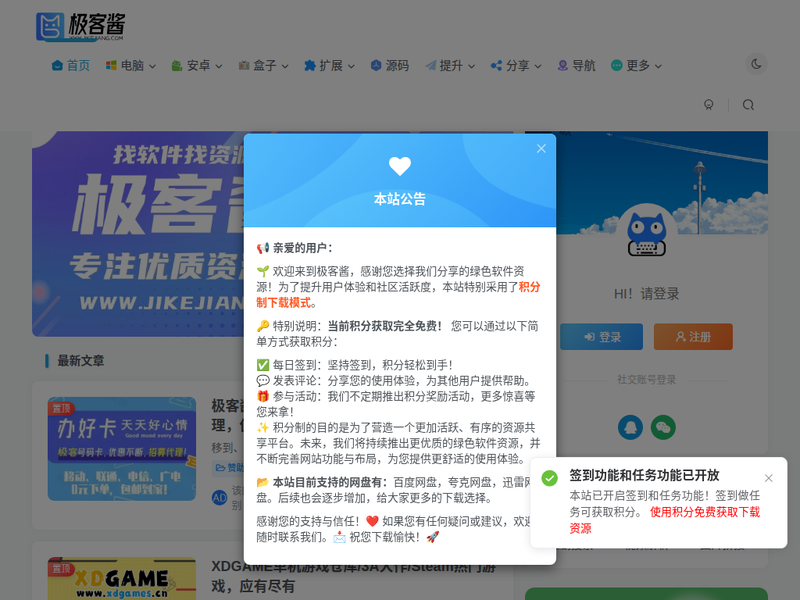Click the 签到功能和任务功能已开放 heading

point(644,475)
